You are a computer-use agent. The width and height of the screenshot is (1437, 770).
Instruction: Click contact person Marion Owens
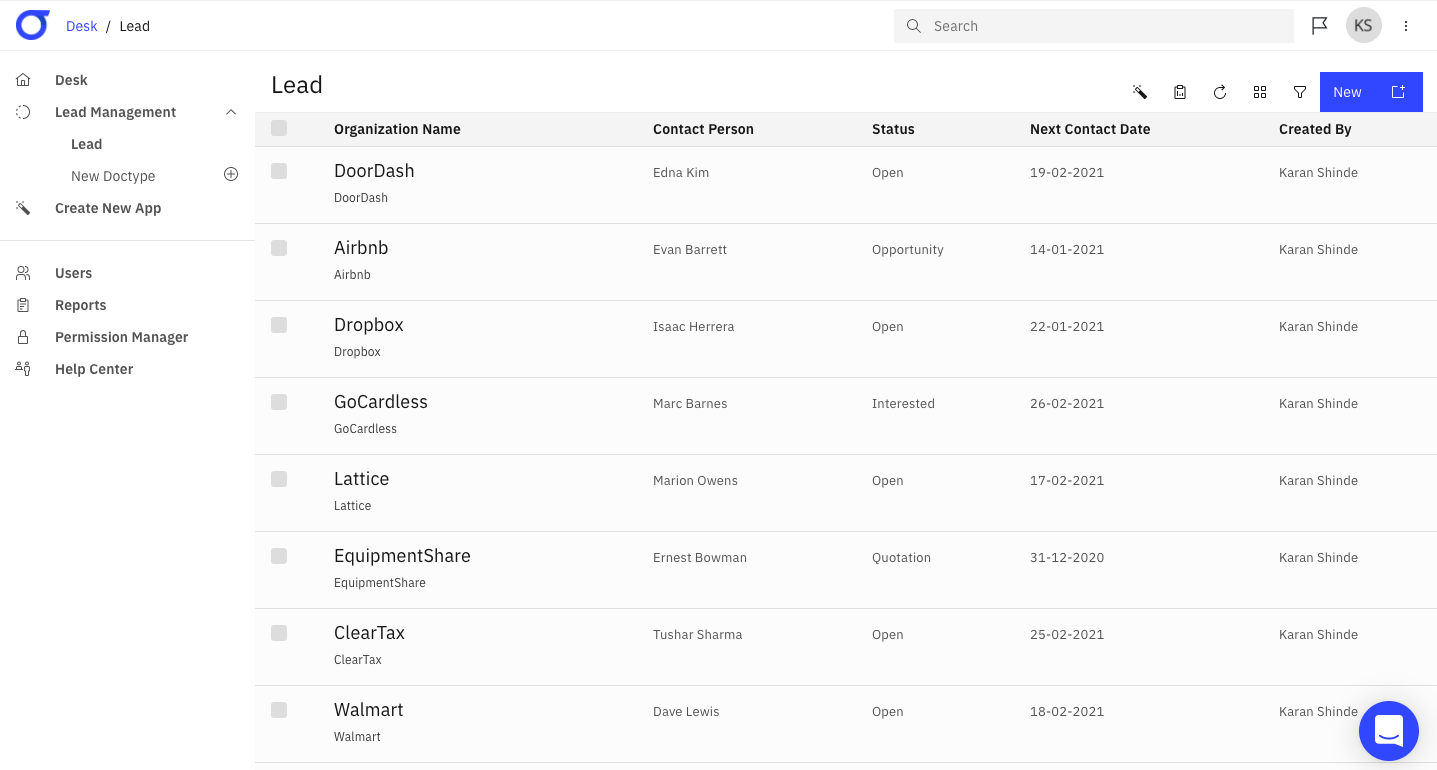[695, 481]
